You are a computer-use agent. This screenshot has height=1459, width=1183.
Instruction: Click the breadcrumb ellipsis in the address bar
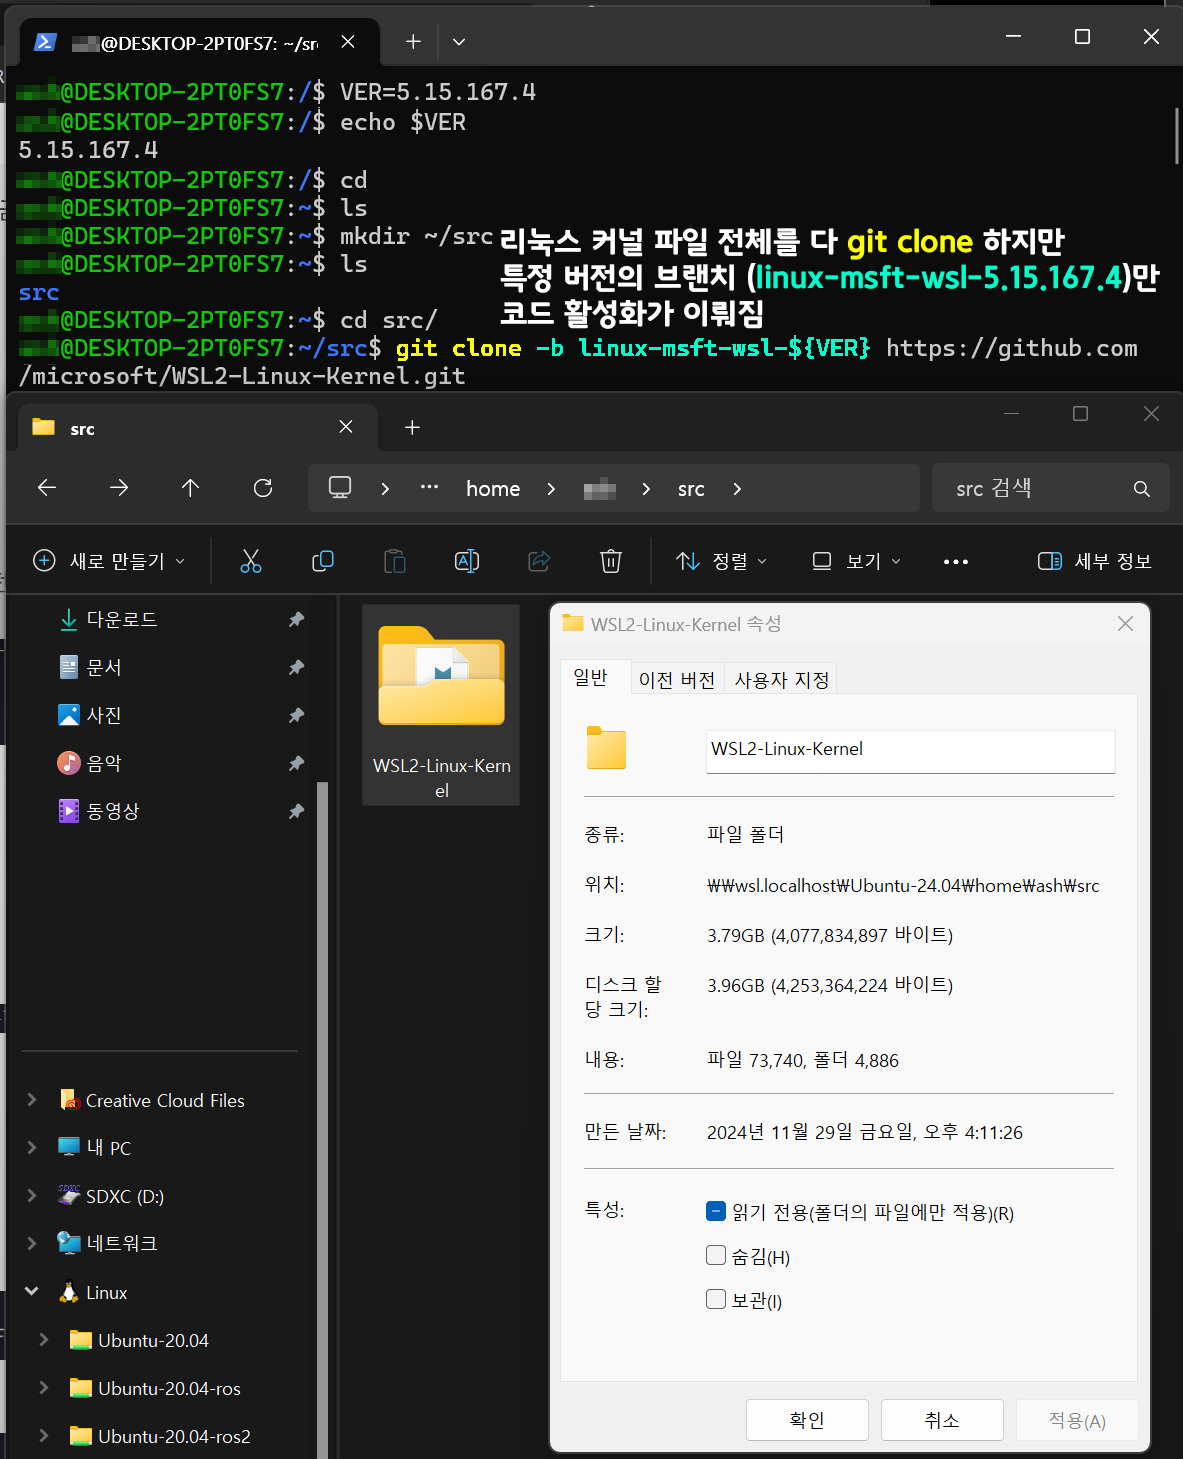click(x=430, y=487)
